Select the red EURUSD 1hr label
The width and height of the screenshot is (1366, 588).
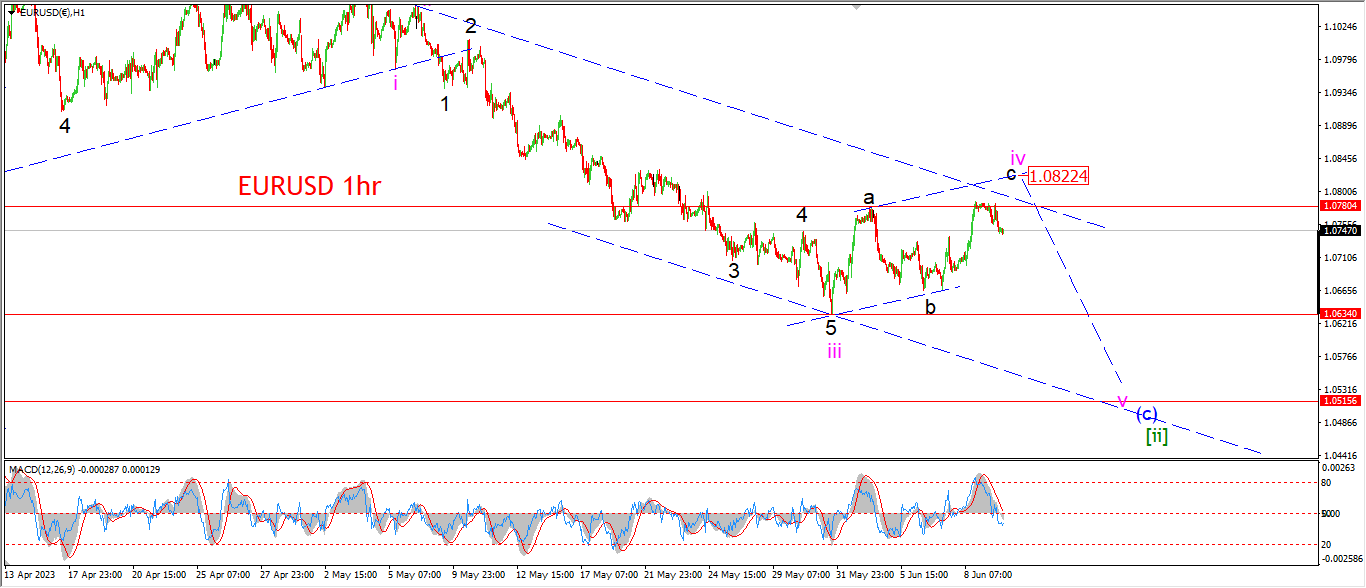coord(309,185)
